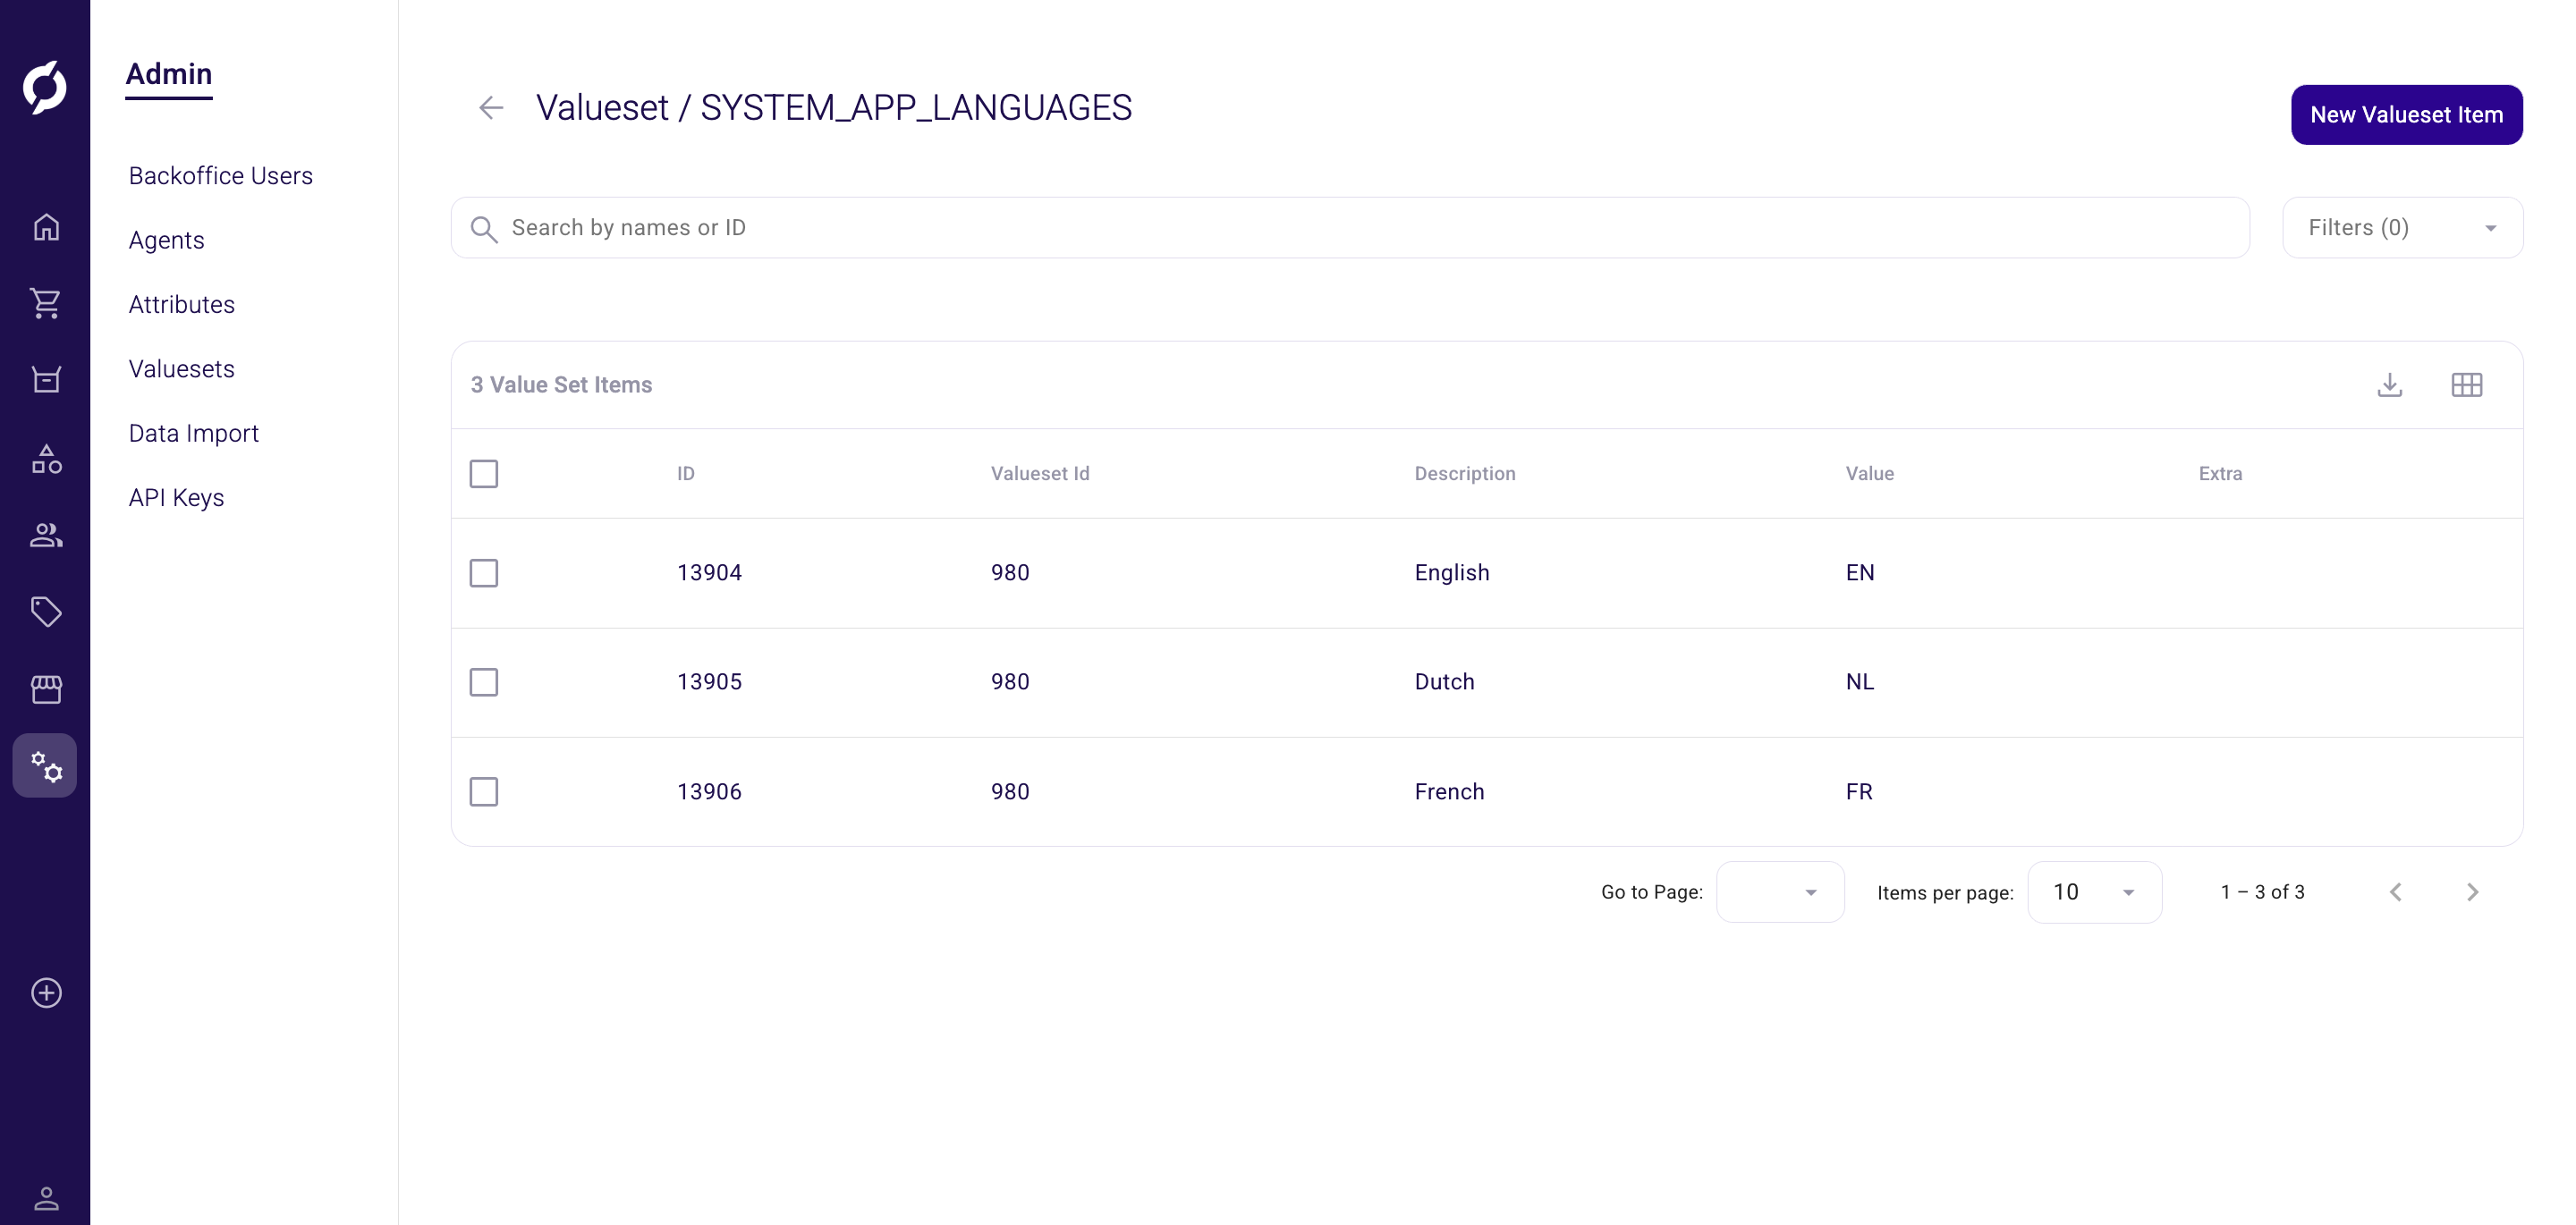Click the FR value cell
The width and height of the screenshot is (2576, 1225).
tap(1859, 792)
